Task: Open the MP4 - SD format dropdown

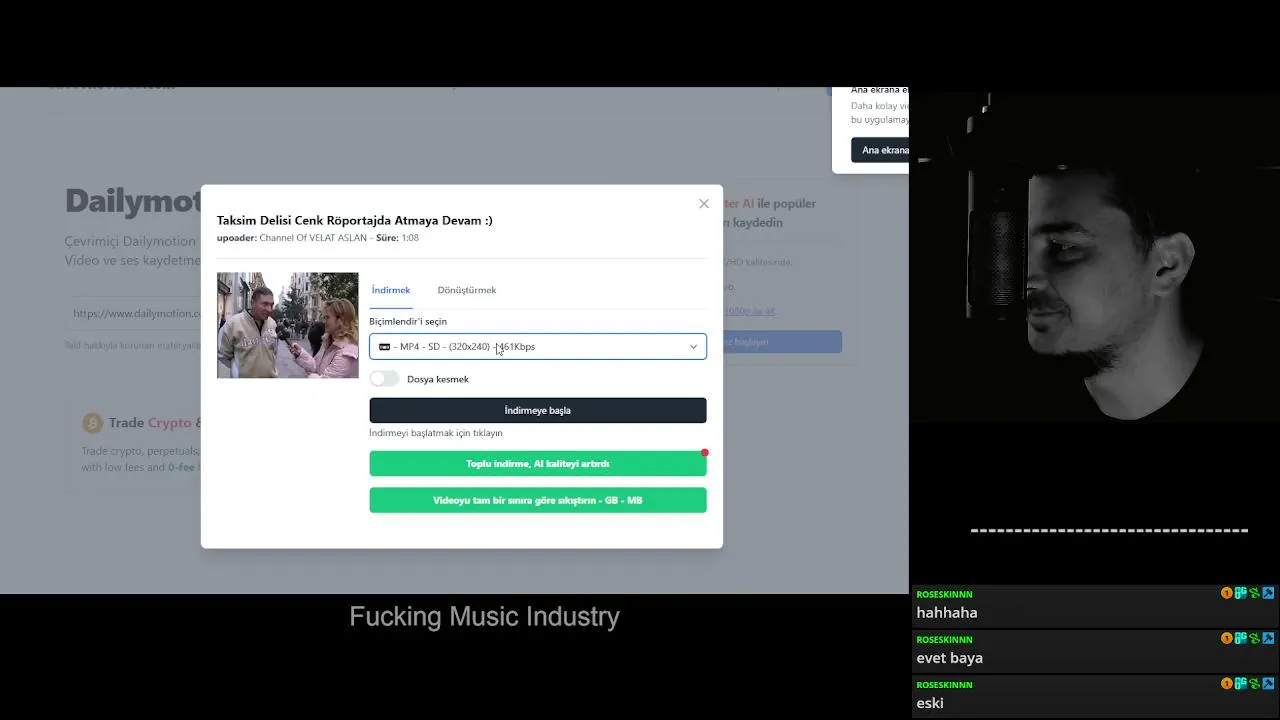Action: pos(538,346)
